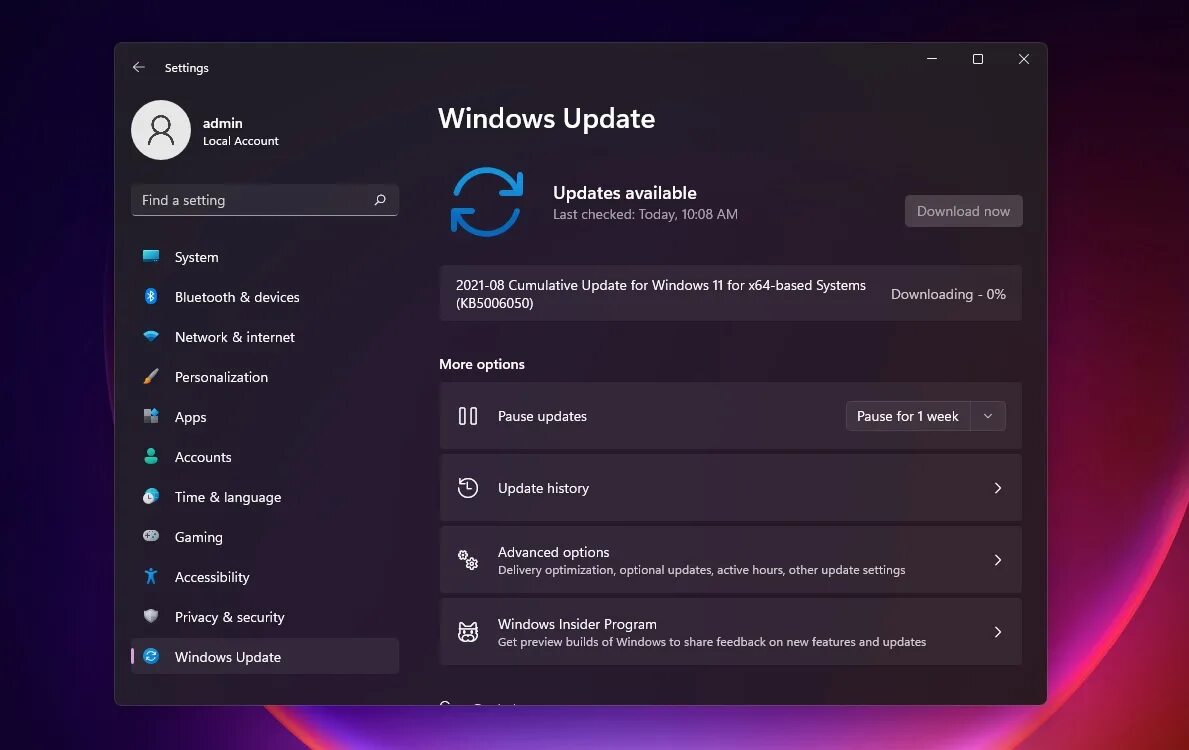Open the Update history row

point(730,488)
